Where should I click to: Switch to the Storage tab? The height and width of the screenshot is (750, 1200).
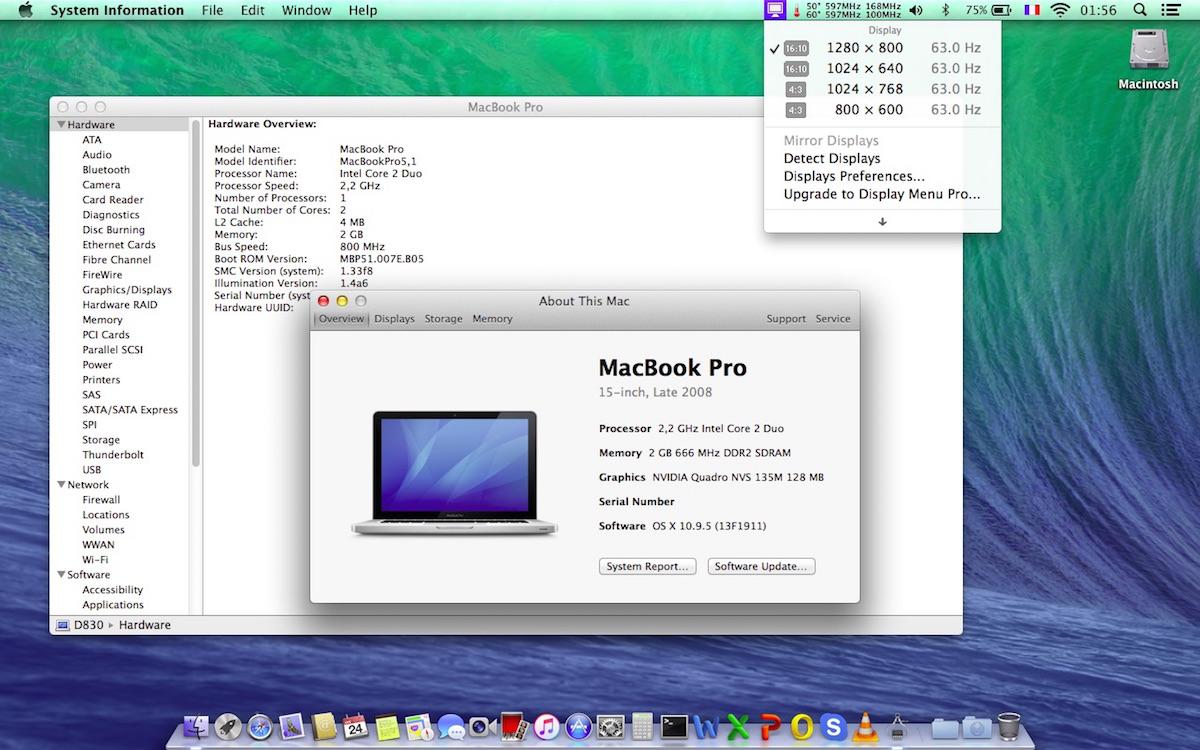tap(443, 319)
